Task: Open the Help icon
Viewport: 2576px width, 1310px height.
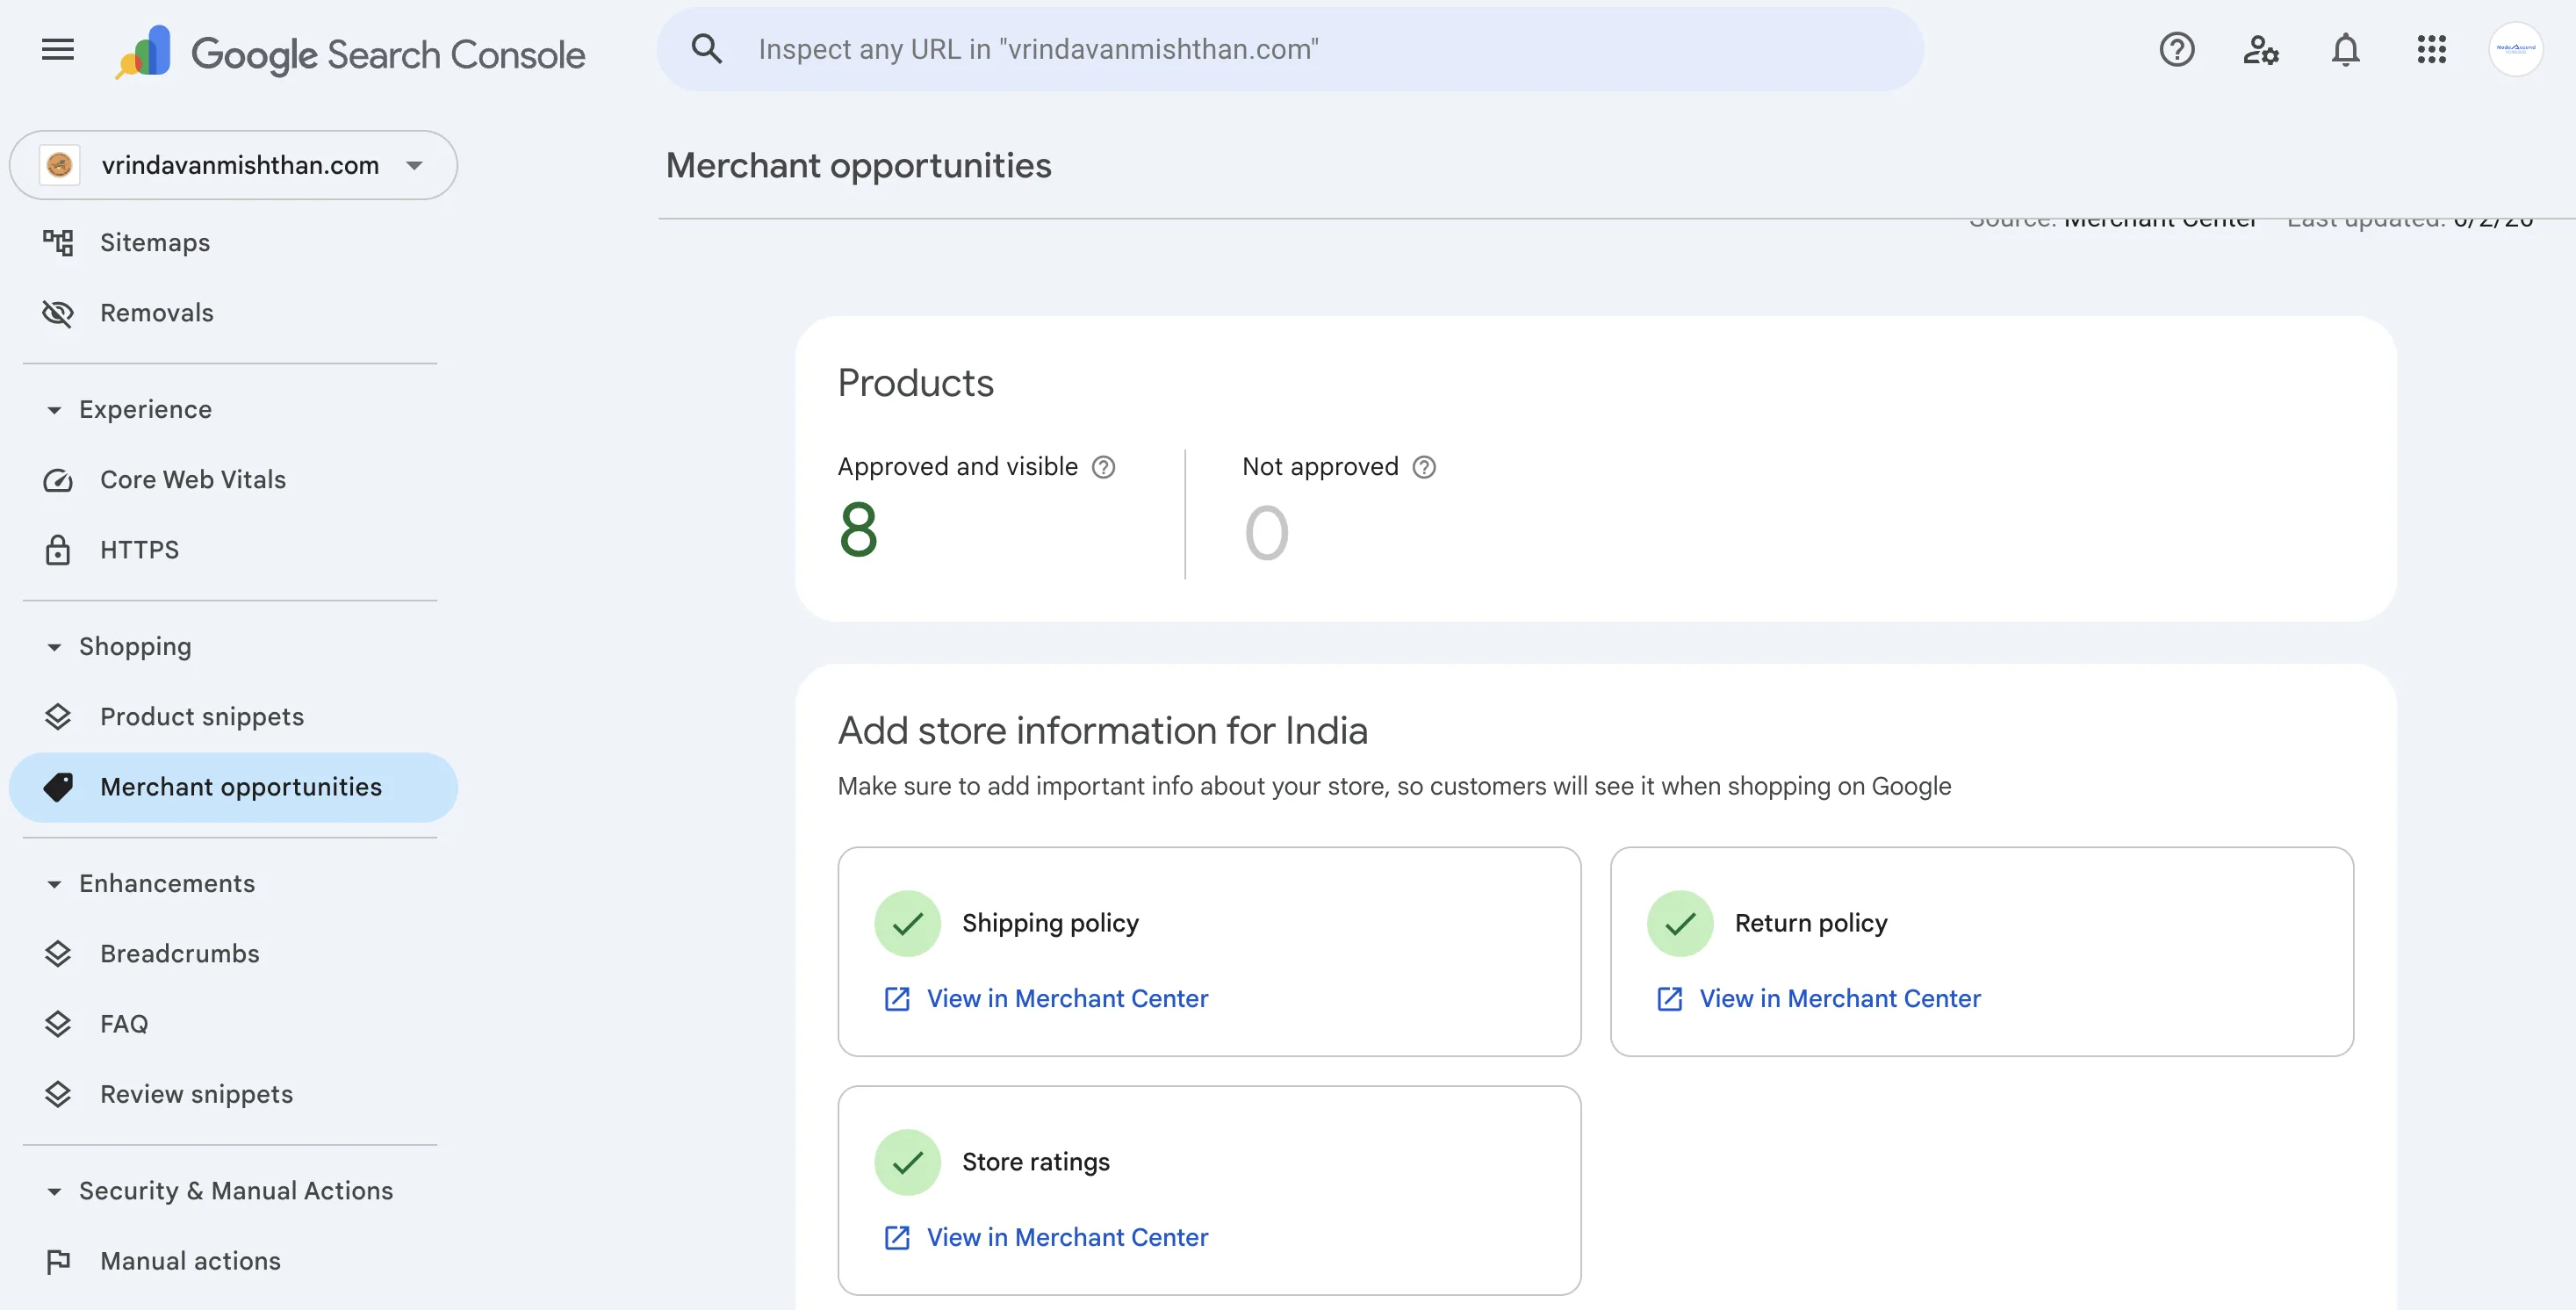Action: tap(2176, 49)
